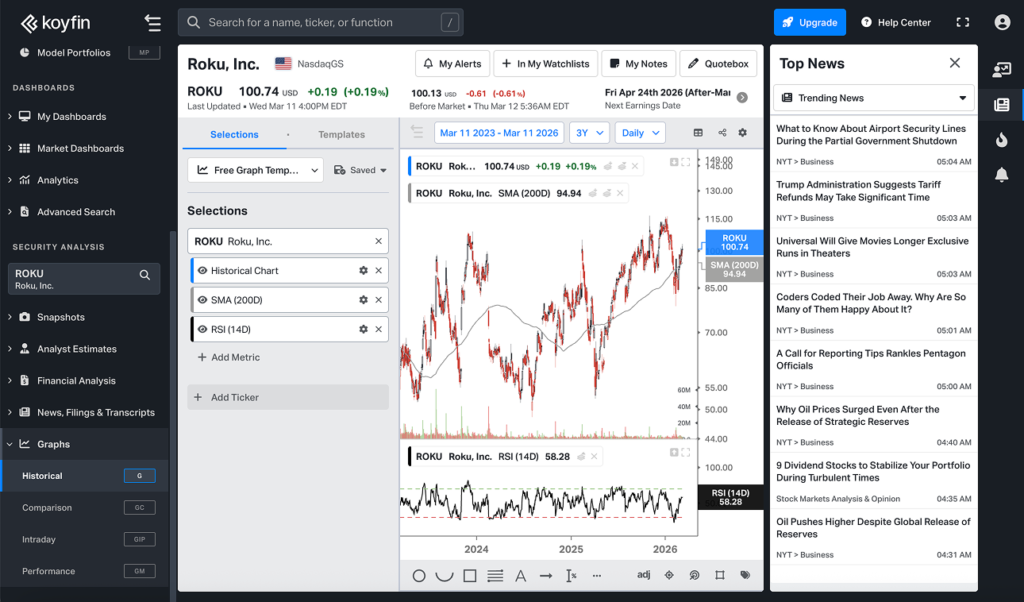
Task: Switch to the Templates tab
Action: click(x=341, y=135)
